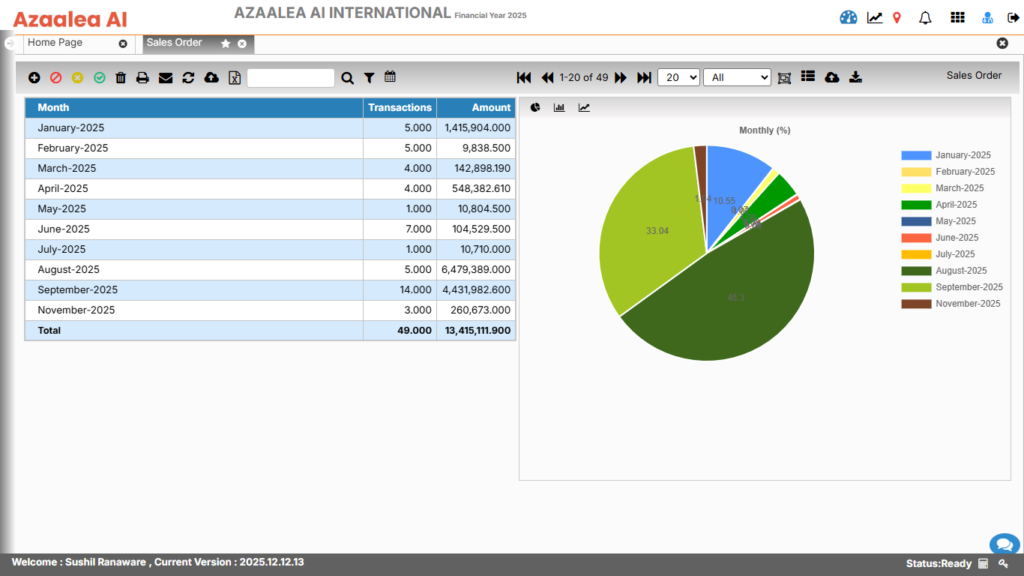Switch chart to line graph view
The image size is (1024, 576).
(582, 107)
